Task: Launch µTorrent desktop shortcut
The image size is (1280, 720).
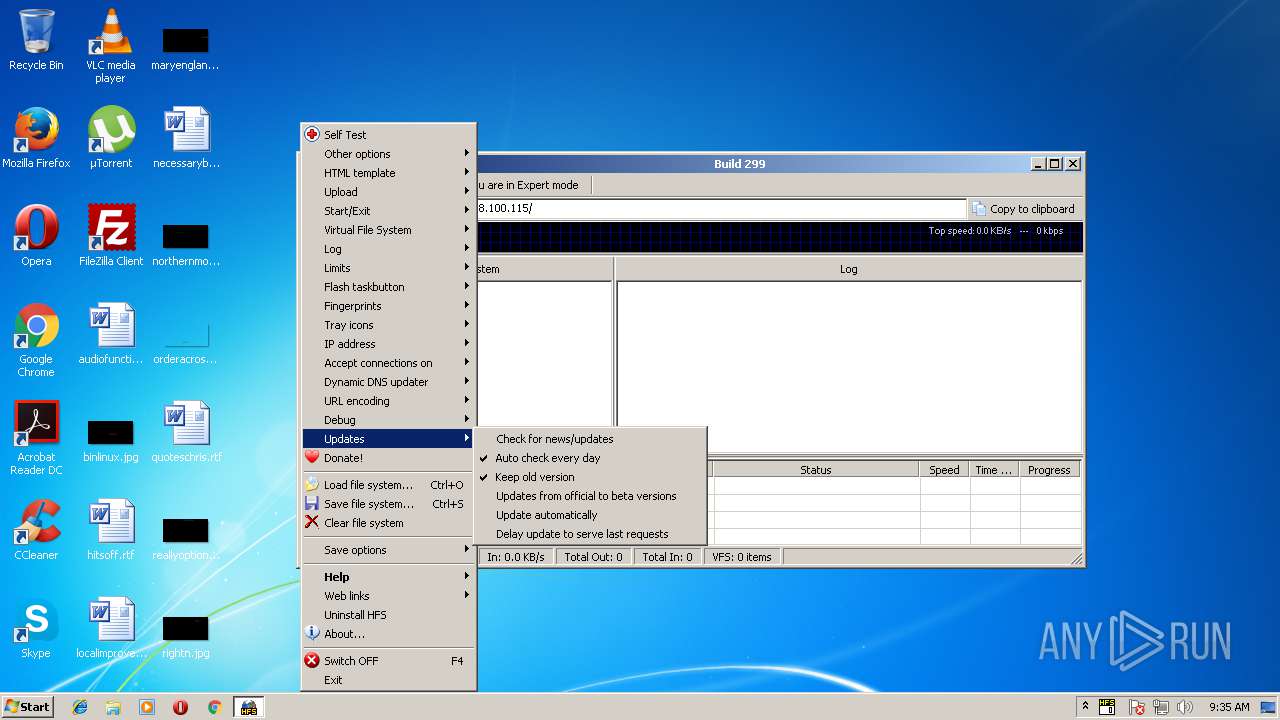Action: pyautogui.click(x=110, y=138)
